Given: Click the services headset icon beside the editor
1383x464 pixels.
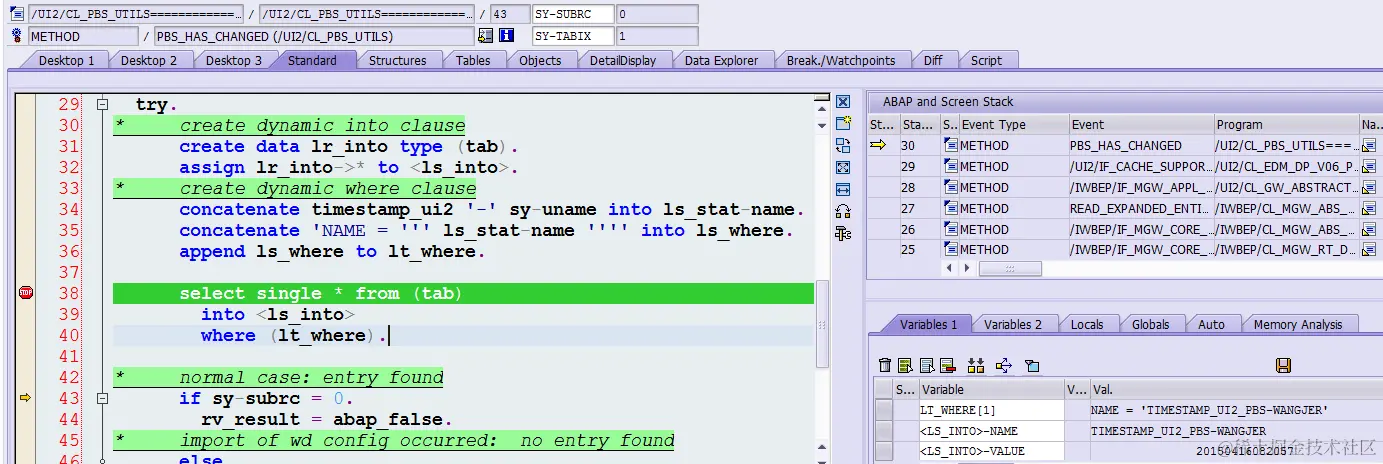Looking at the screenshot, I should click(x=842, y=212).
